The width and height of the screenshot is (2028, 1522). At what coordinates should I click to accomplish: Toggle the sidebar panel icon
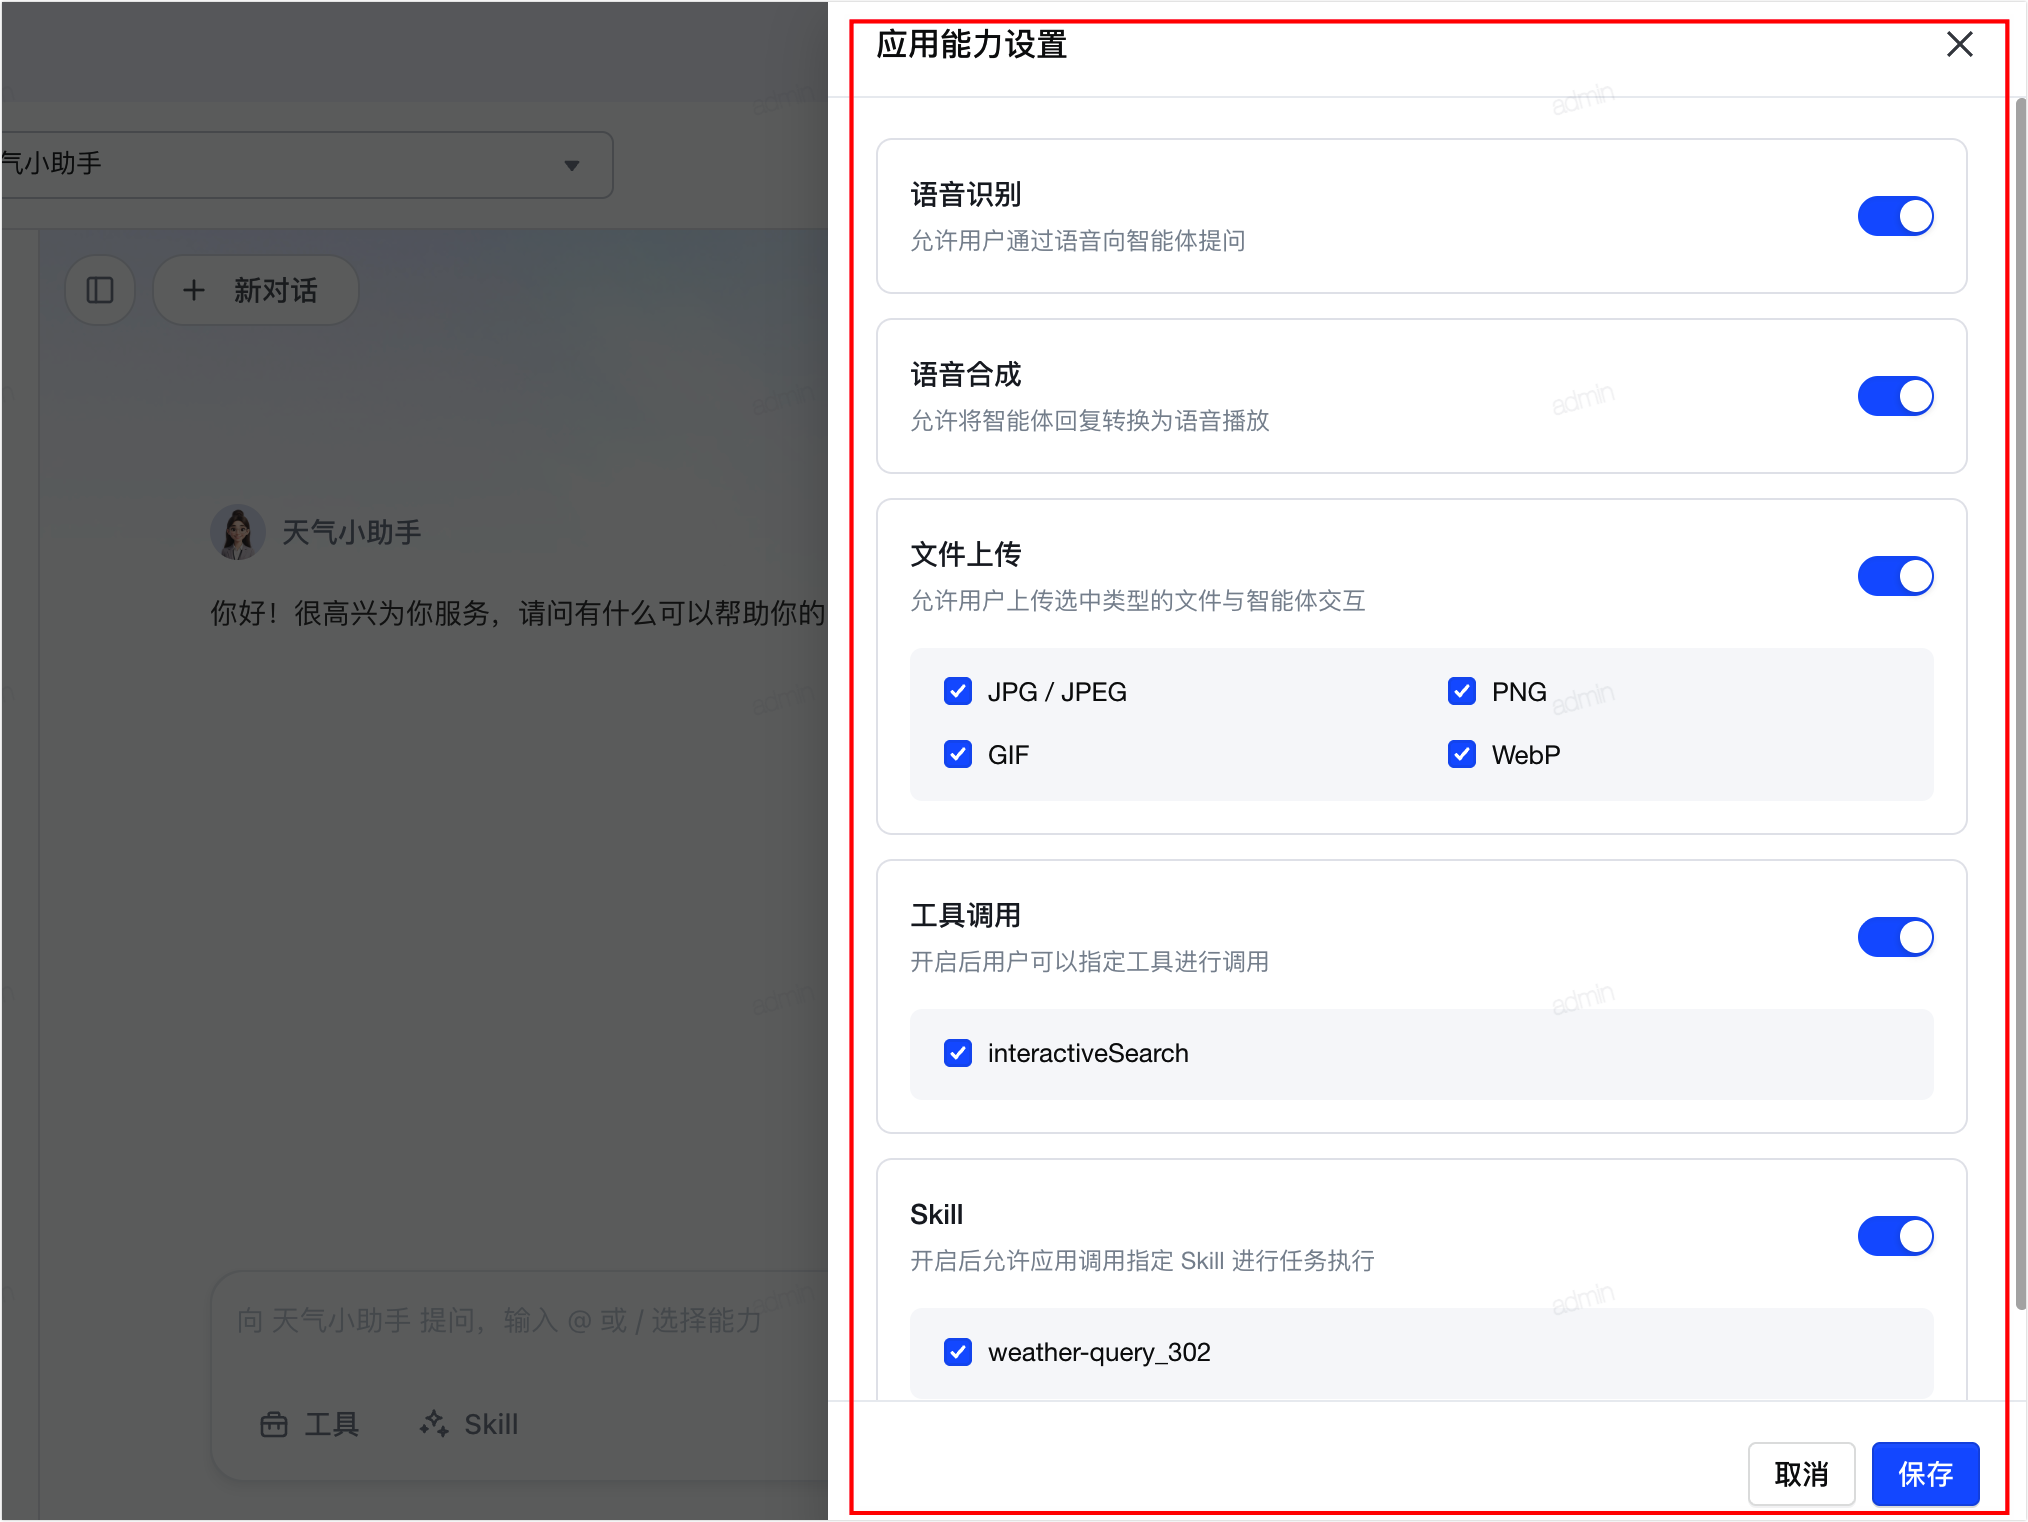100,290
